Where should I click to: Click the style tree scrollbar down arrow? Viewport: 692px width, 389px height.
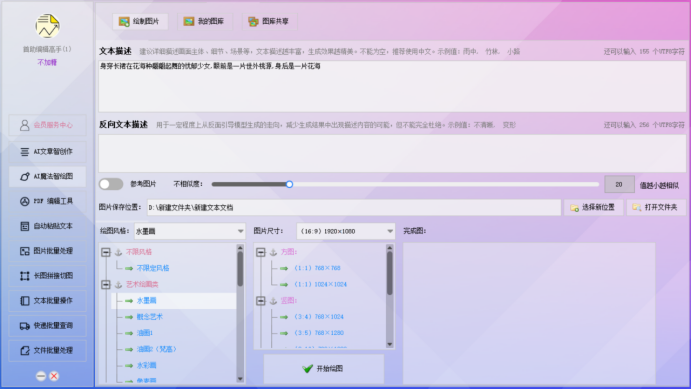point(240,379)
